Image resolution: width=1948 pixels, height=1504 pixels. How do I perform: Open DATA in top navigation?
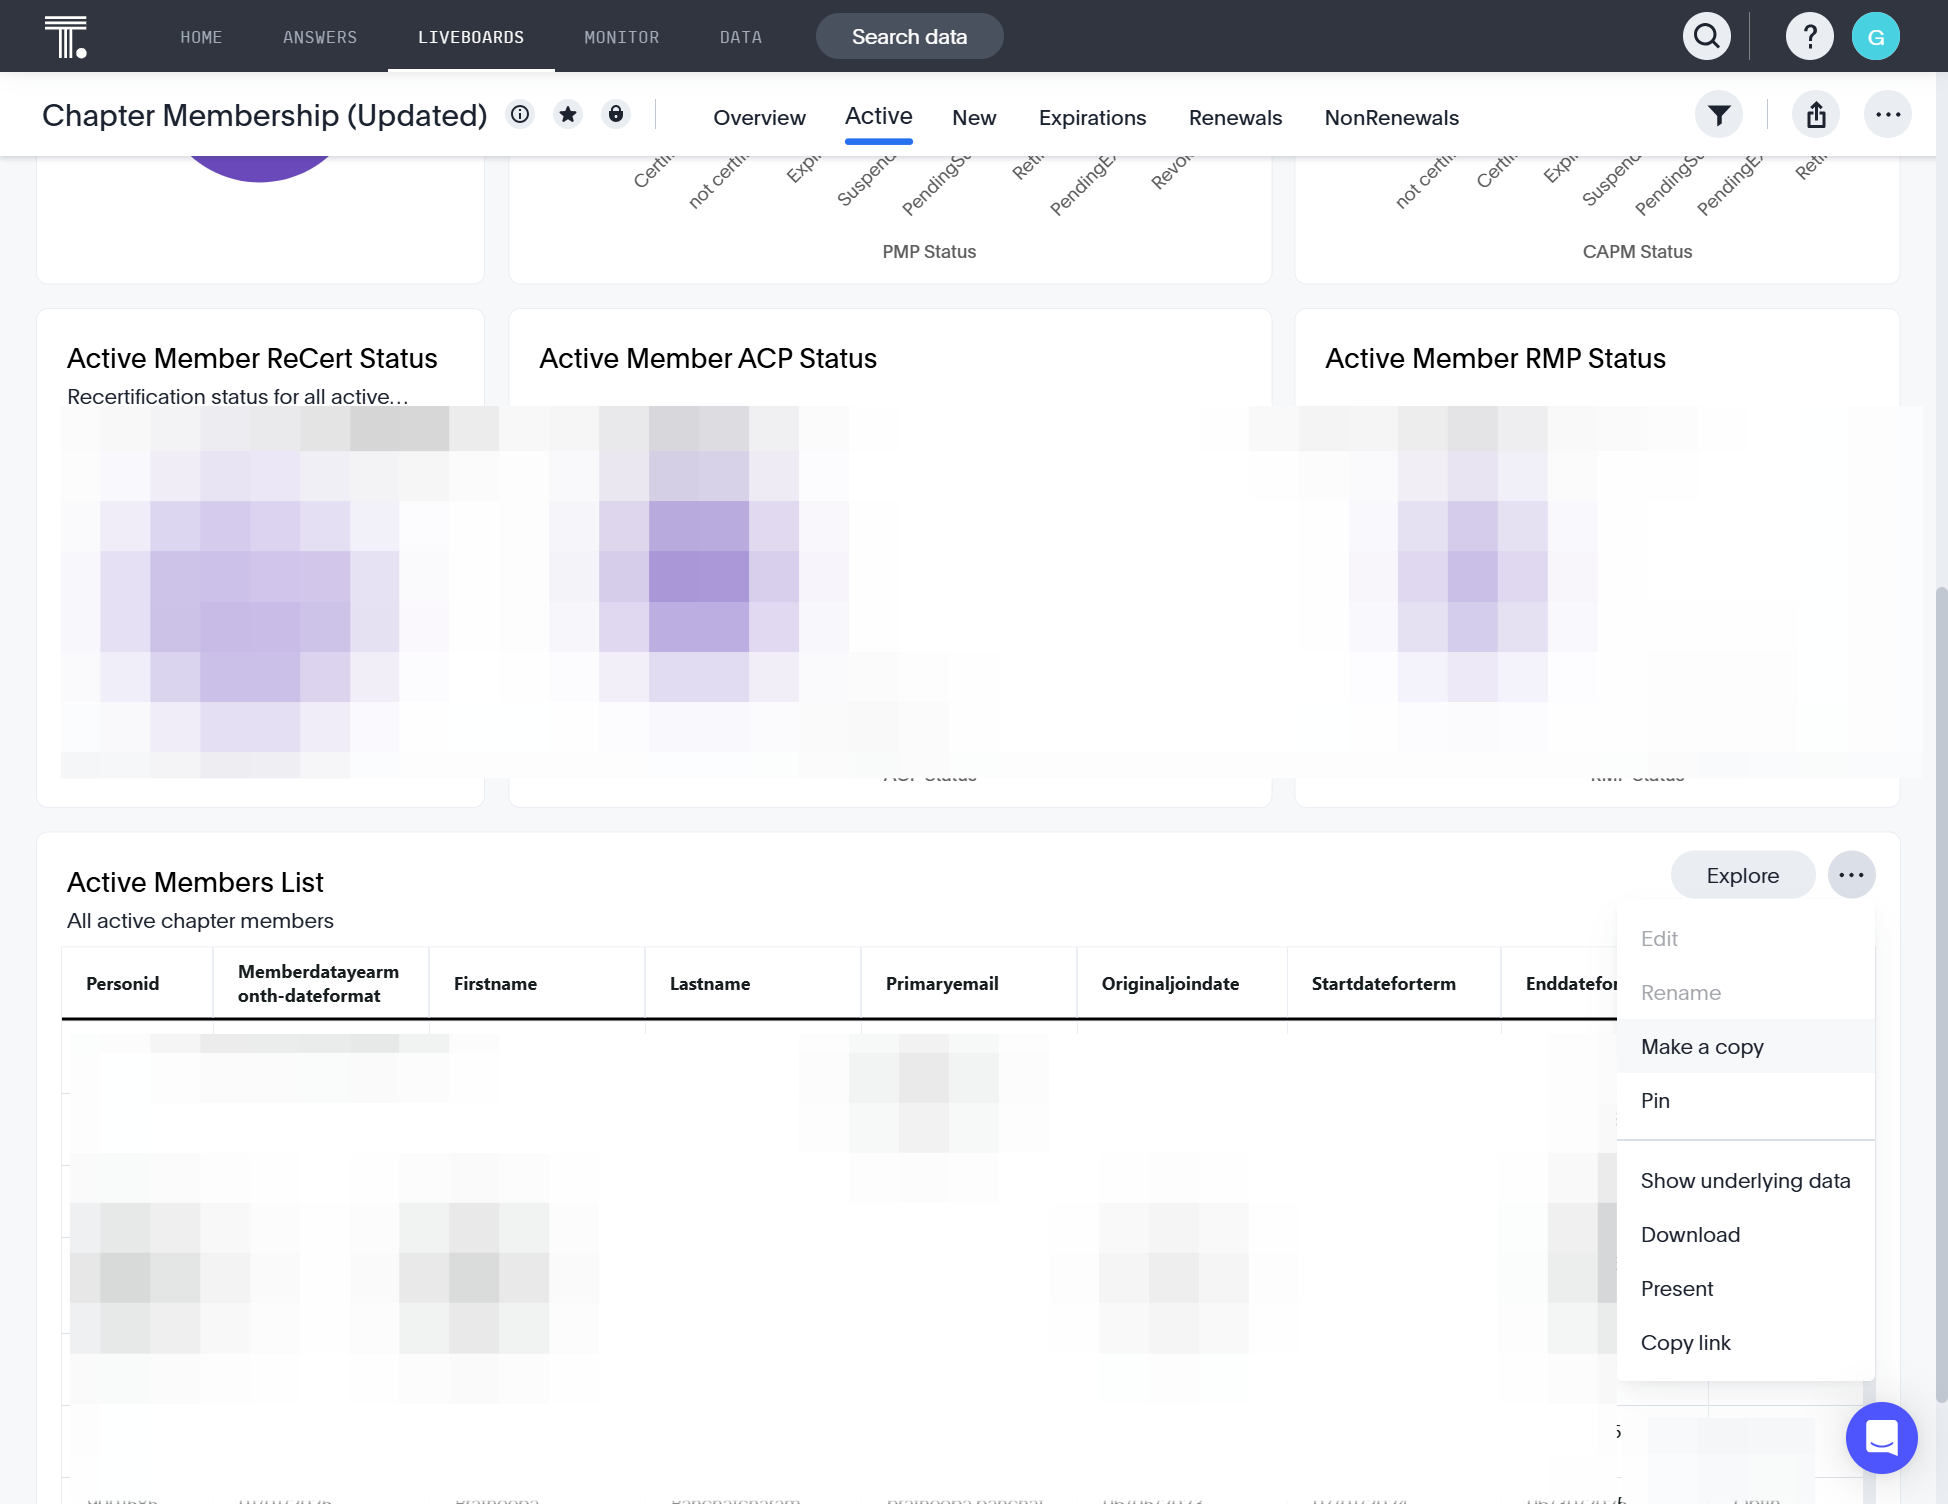741,37
